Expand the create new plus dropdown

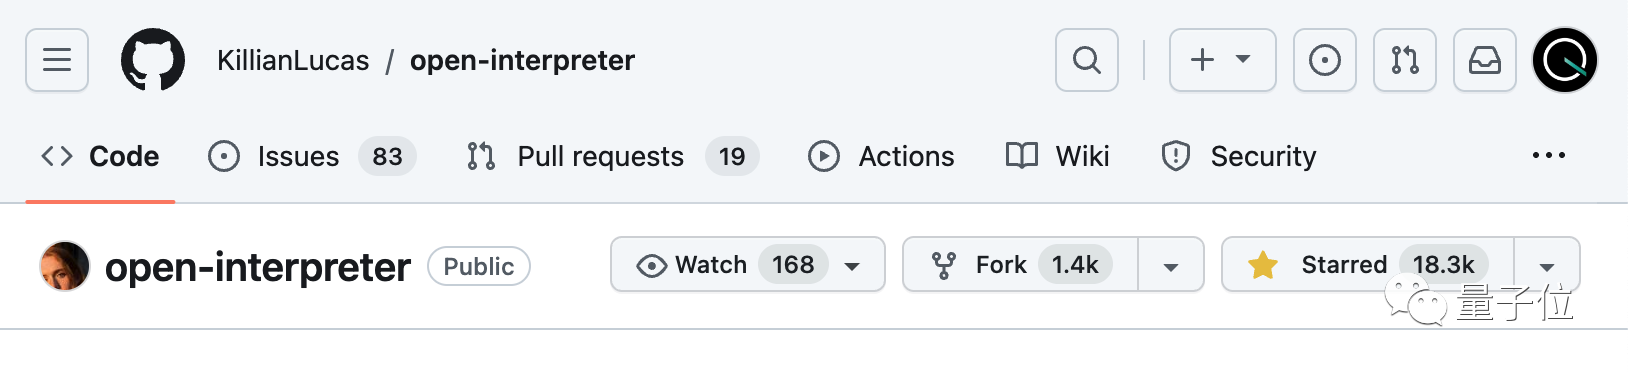click(x=1222, y=60)
